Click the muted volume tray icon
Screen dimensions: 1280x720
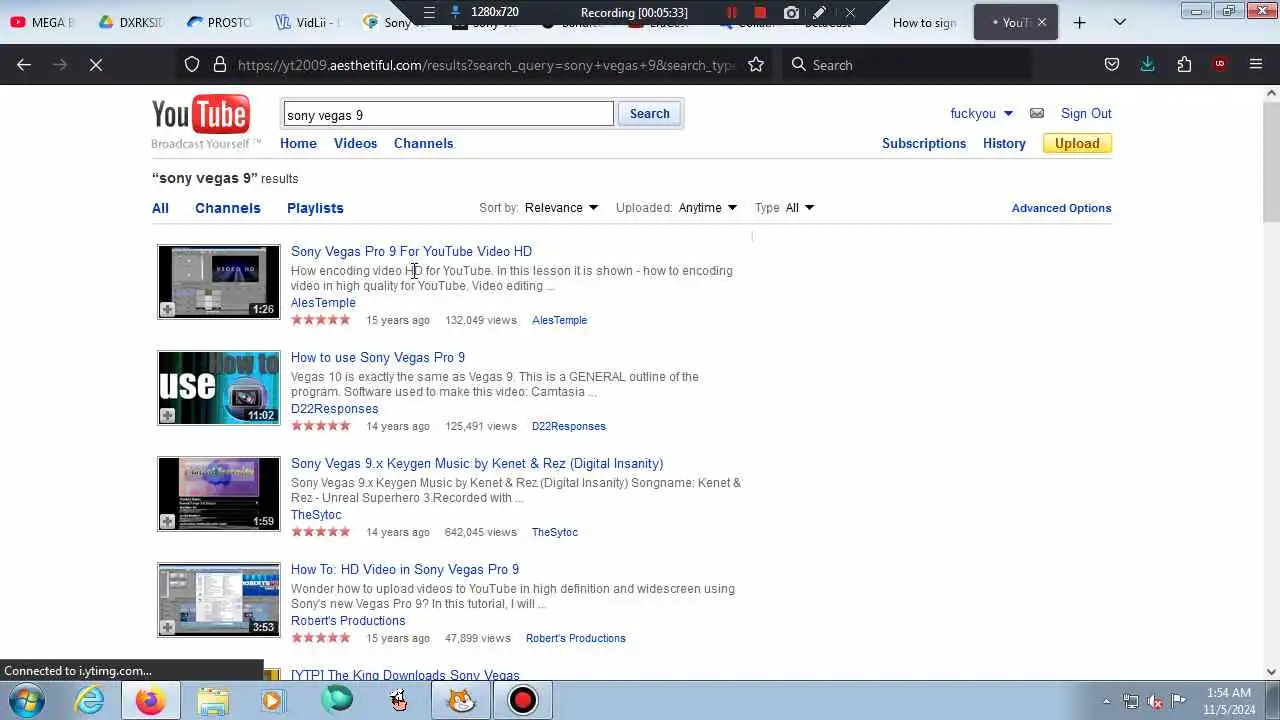point(1155,701)
